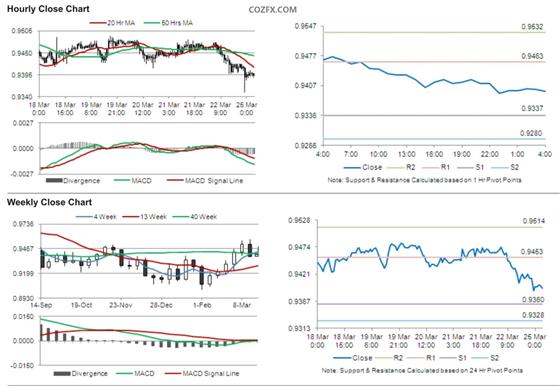Click the 0.9328 support label
The width and height of the screenshot is (560, 386).
tap(533, 315)
